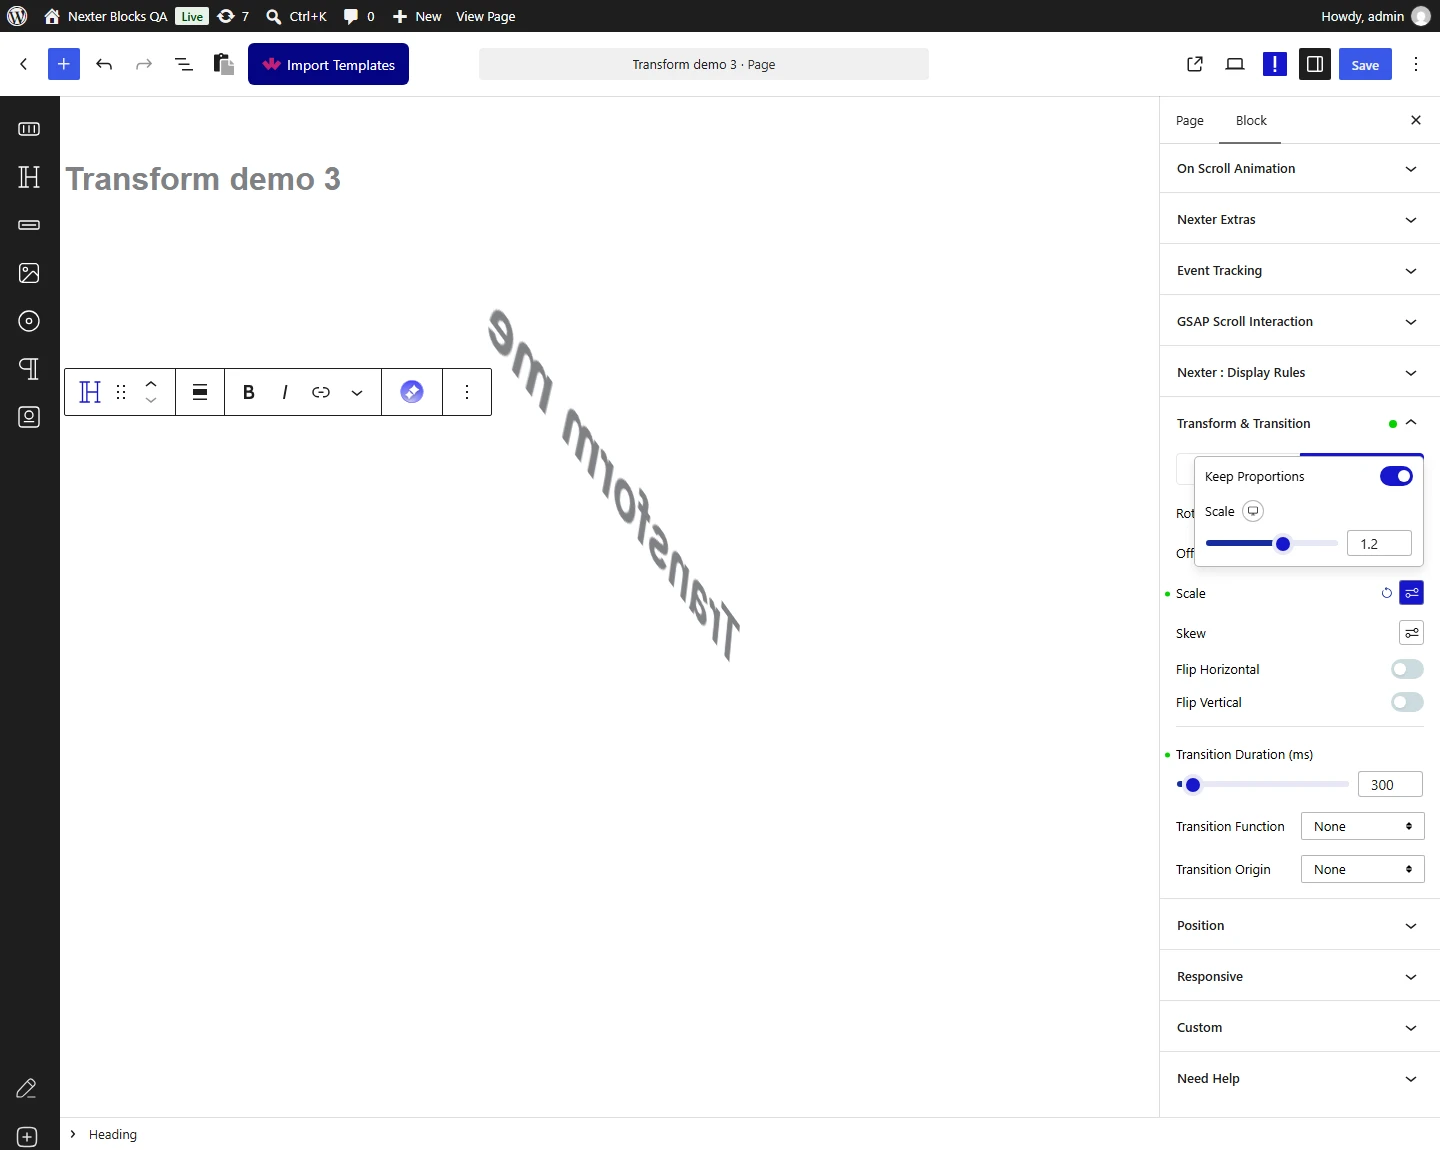
Task: Expand the GSAP Scroll Interaction panel
Action: 1299,322
